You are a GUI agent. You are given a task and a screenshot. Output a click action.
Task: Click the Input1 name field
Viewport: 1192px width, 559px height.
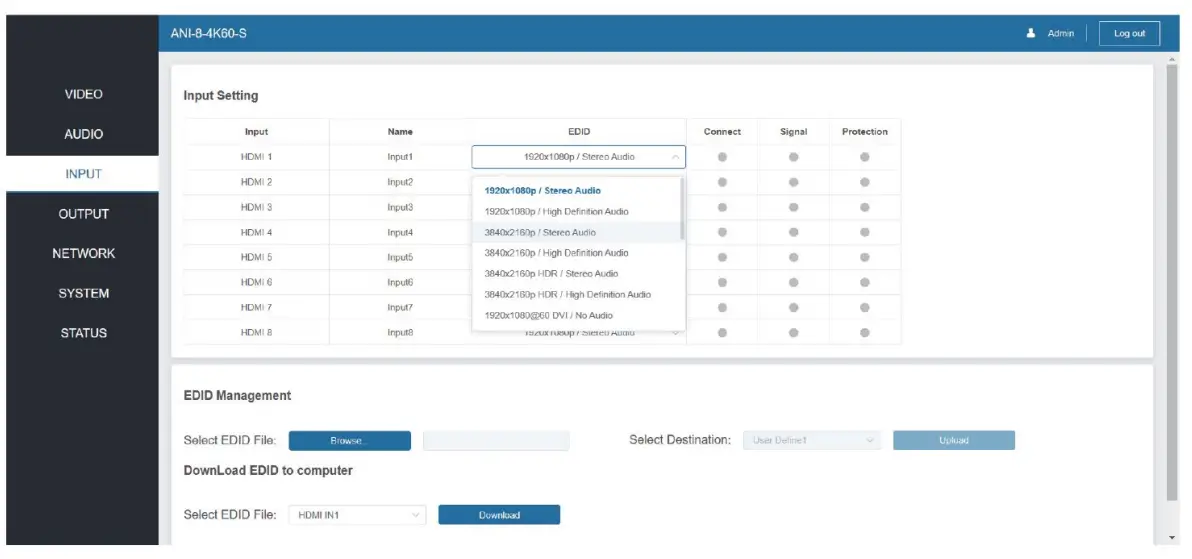click(400, 157)
